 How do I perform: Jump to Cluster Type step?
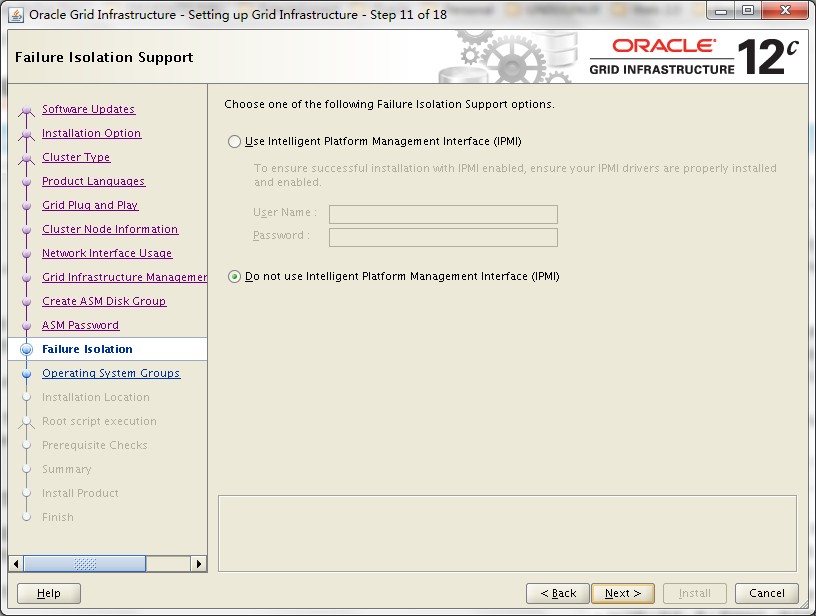76,157
